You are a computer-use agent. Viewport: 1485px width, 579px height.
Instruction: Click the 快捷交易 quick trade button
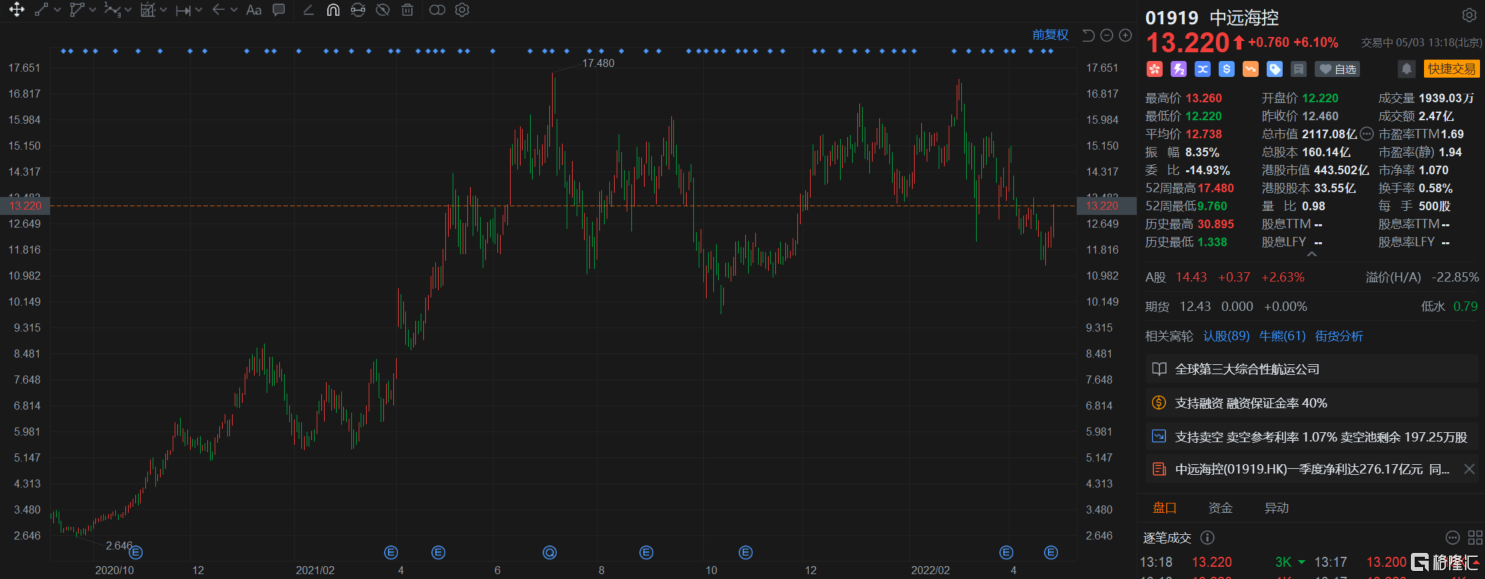coord(1451,69)
